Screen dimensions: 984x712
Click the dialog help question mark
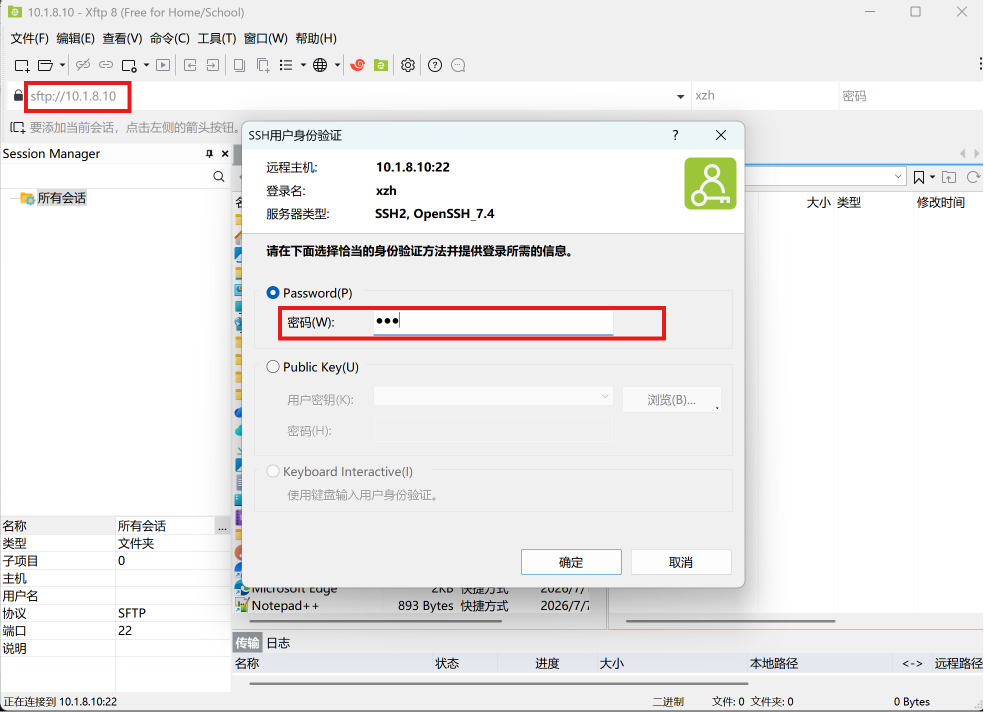(675, 135)
